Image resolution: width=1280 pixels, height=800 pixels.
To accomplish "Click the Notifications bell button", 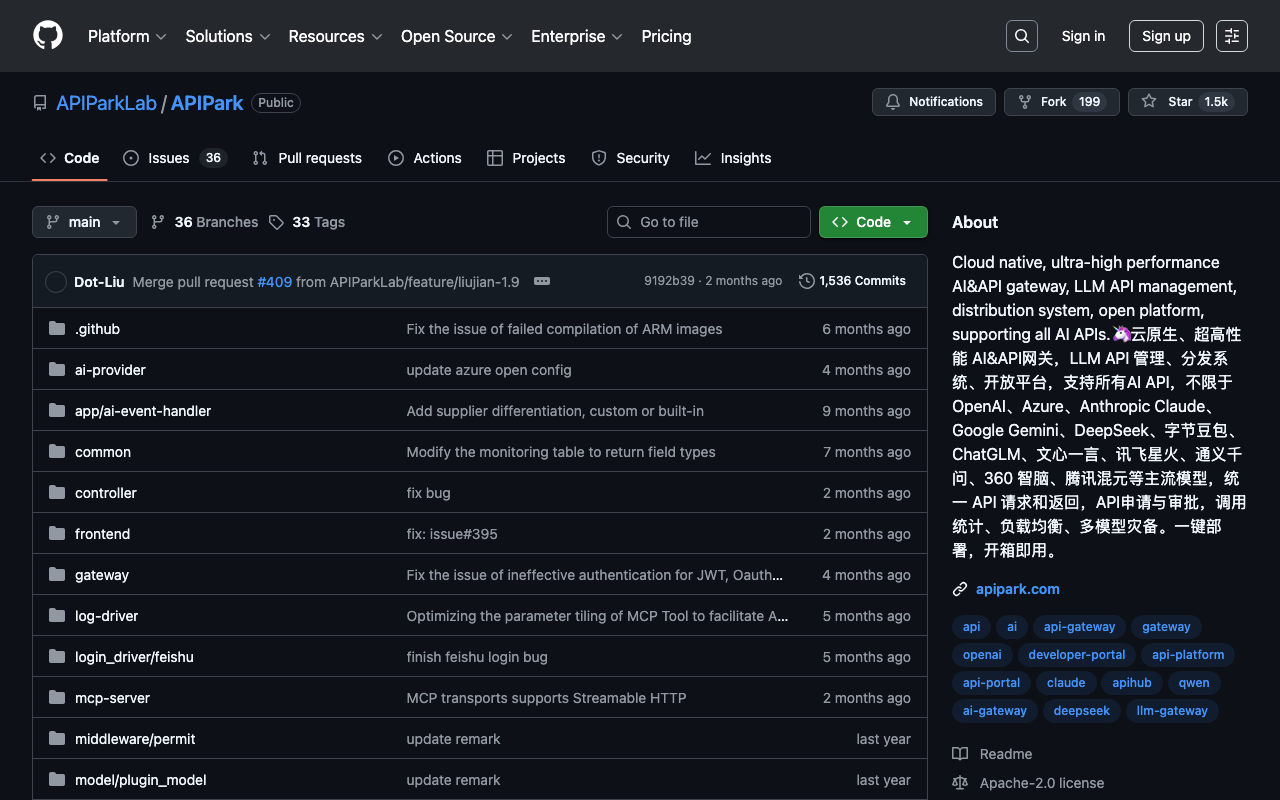I will coord(934,102).
